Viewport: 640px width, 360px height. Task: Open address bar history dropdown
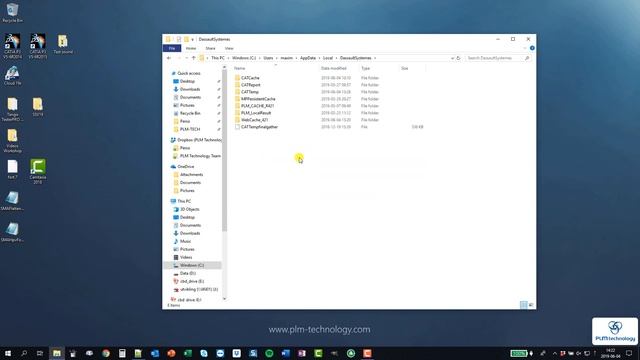[452, 58]
